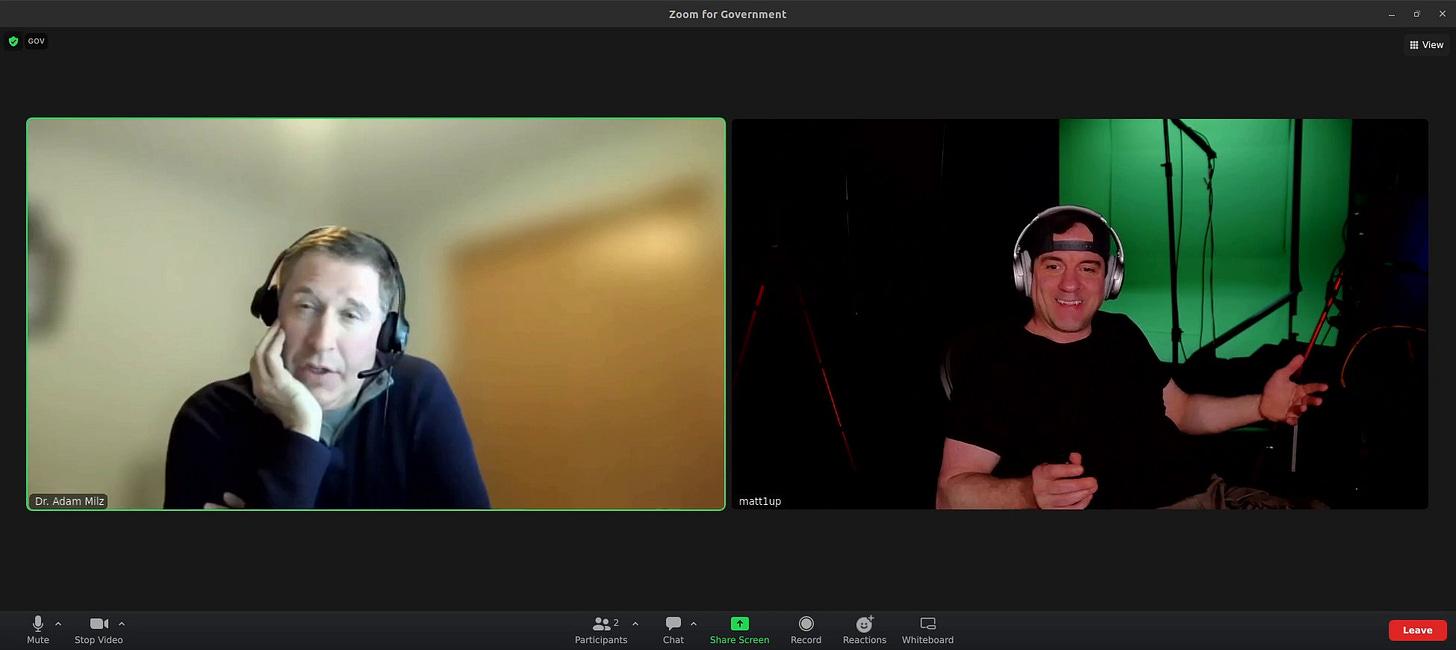The width and height of the screenshot is (1456, 650).
Task: Select Dr. Adam Milz video tile
Action: (x=376, y=314)
